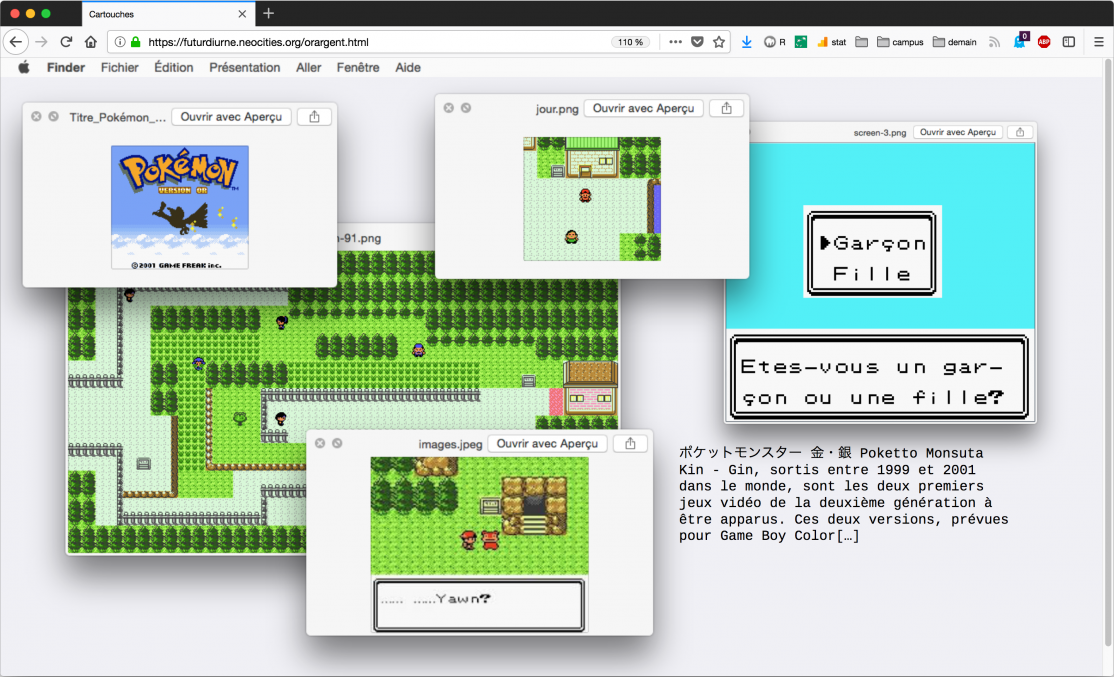Save page to Pocket icon
This screenshot has height=677, width=1114.
(698, 42)
